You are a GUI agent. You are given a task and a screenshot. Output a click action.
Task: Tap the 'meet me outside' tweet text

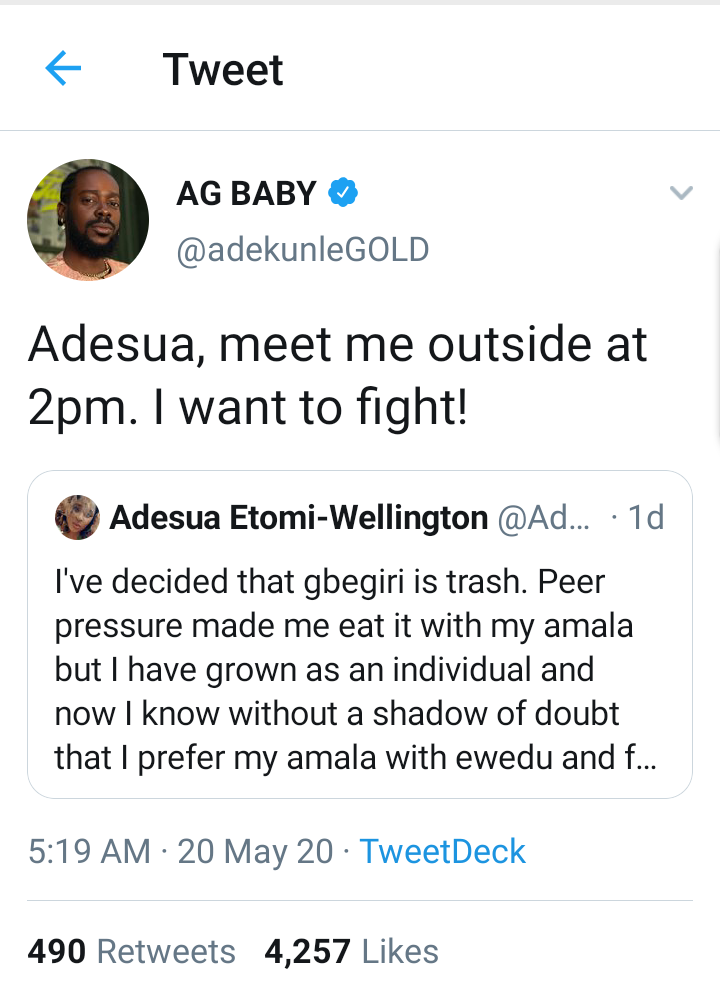point(338,376)
